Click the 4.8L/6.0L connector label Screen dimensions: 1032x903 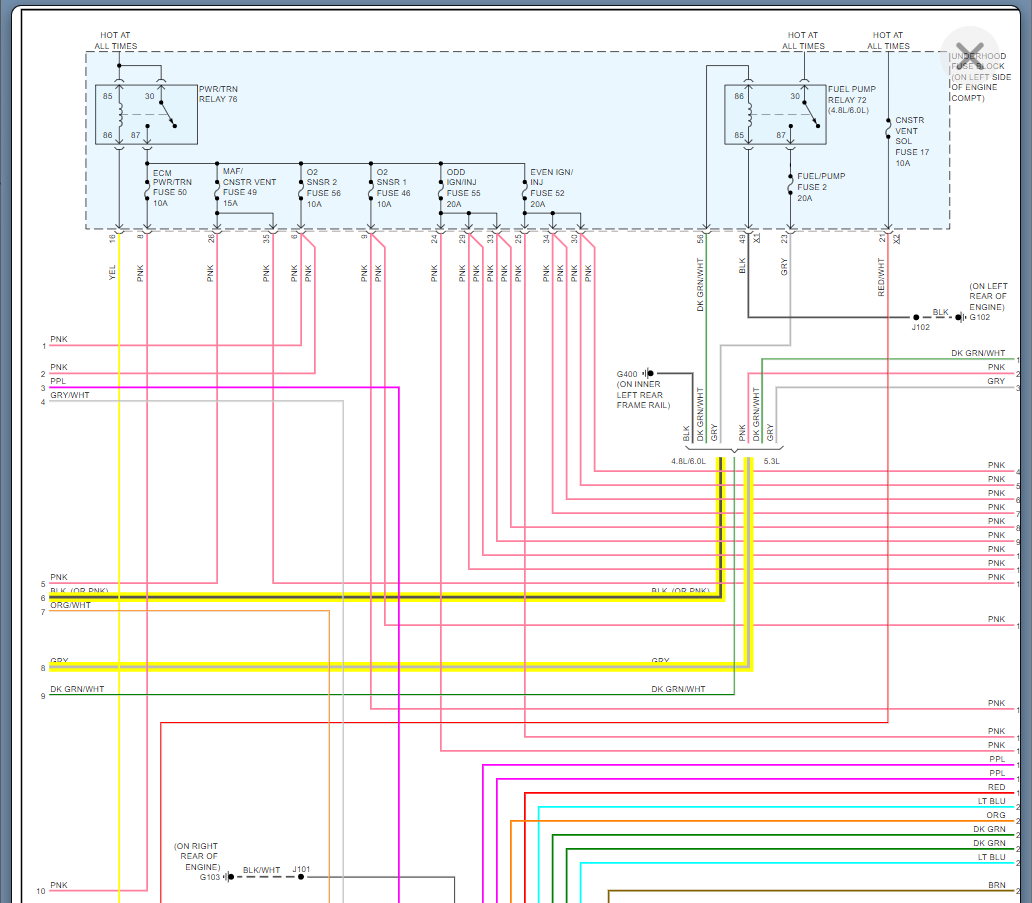pos(688,462)
